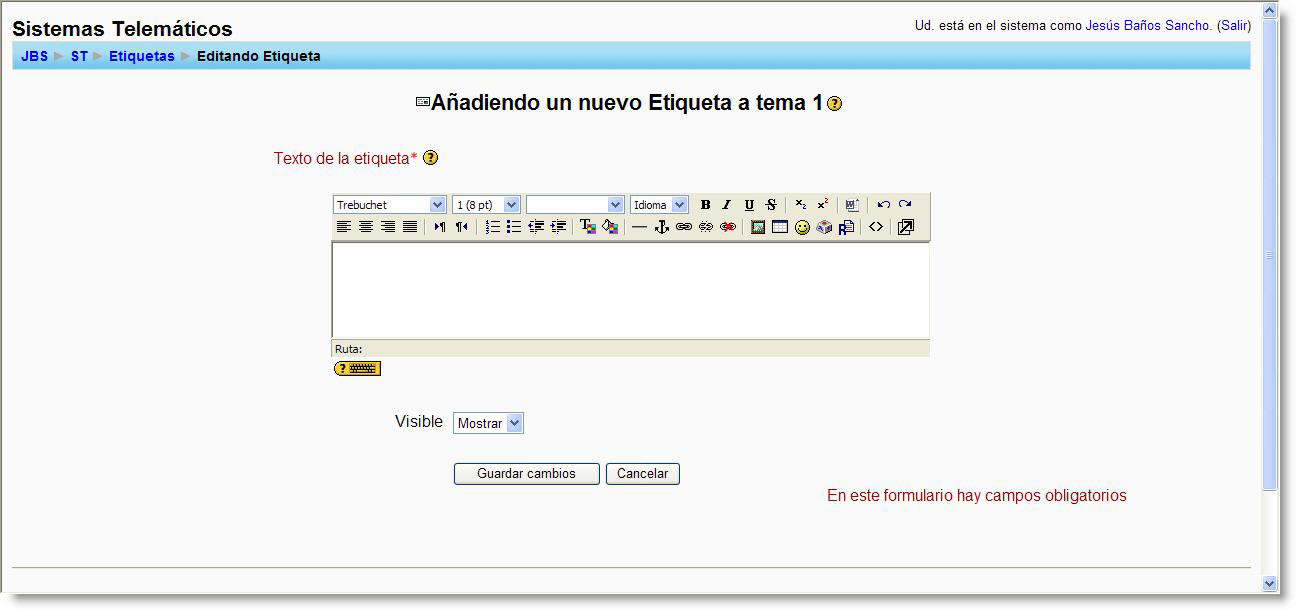Image resolution: width=1296 pixels, height=610 pixels.
Task: Navigate to ST in the breadcrumb
Action: 79,56
